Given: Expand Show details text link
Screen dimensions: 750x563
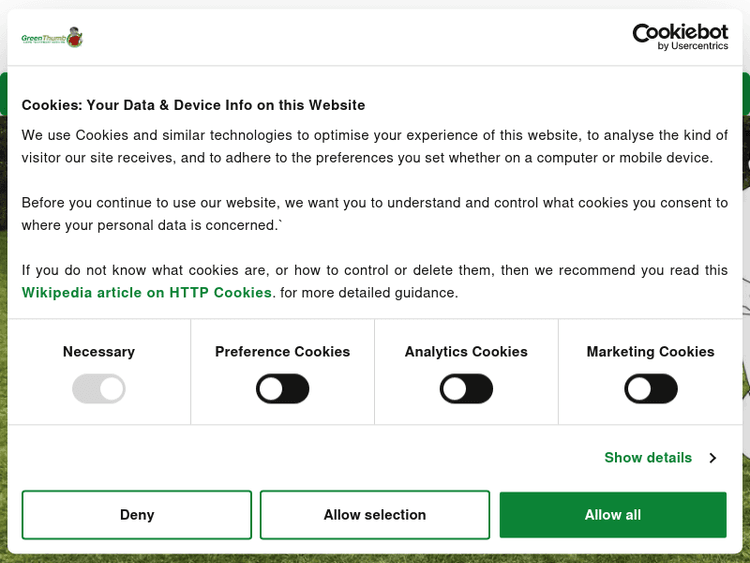Looking at the screenshot, I should pos(647,458).
